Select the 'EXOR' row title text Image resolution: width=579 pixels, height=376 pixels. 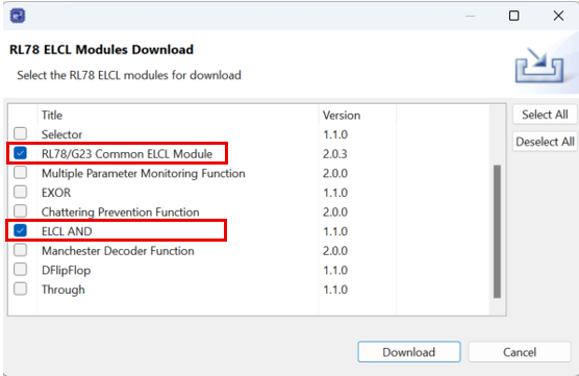pos(56,192)
